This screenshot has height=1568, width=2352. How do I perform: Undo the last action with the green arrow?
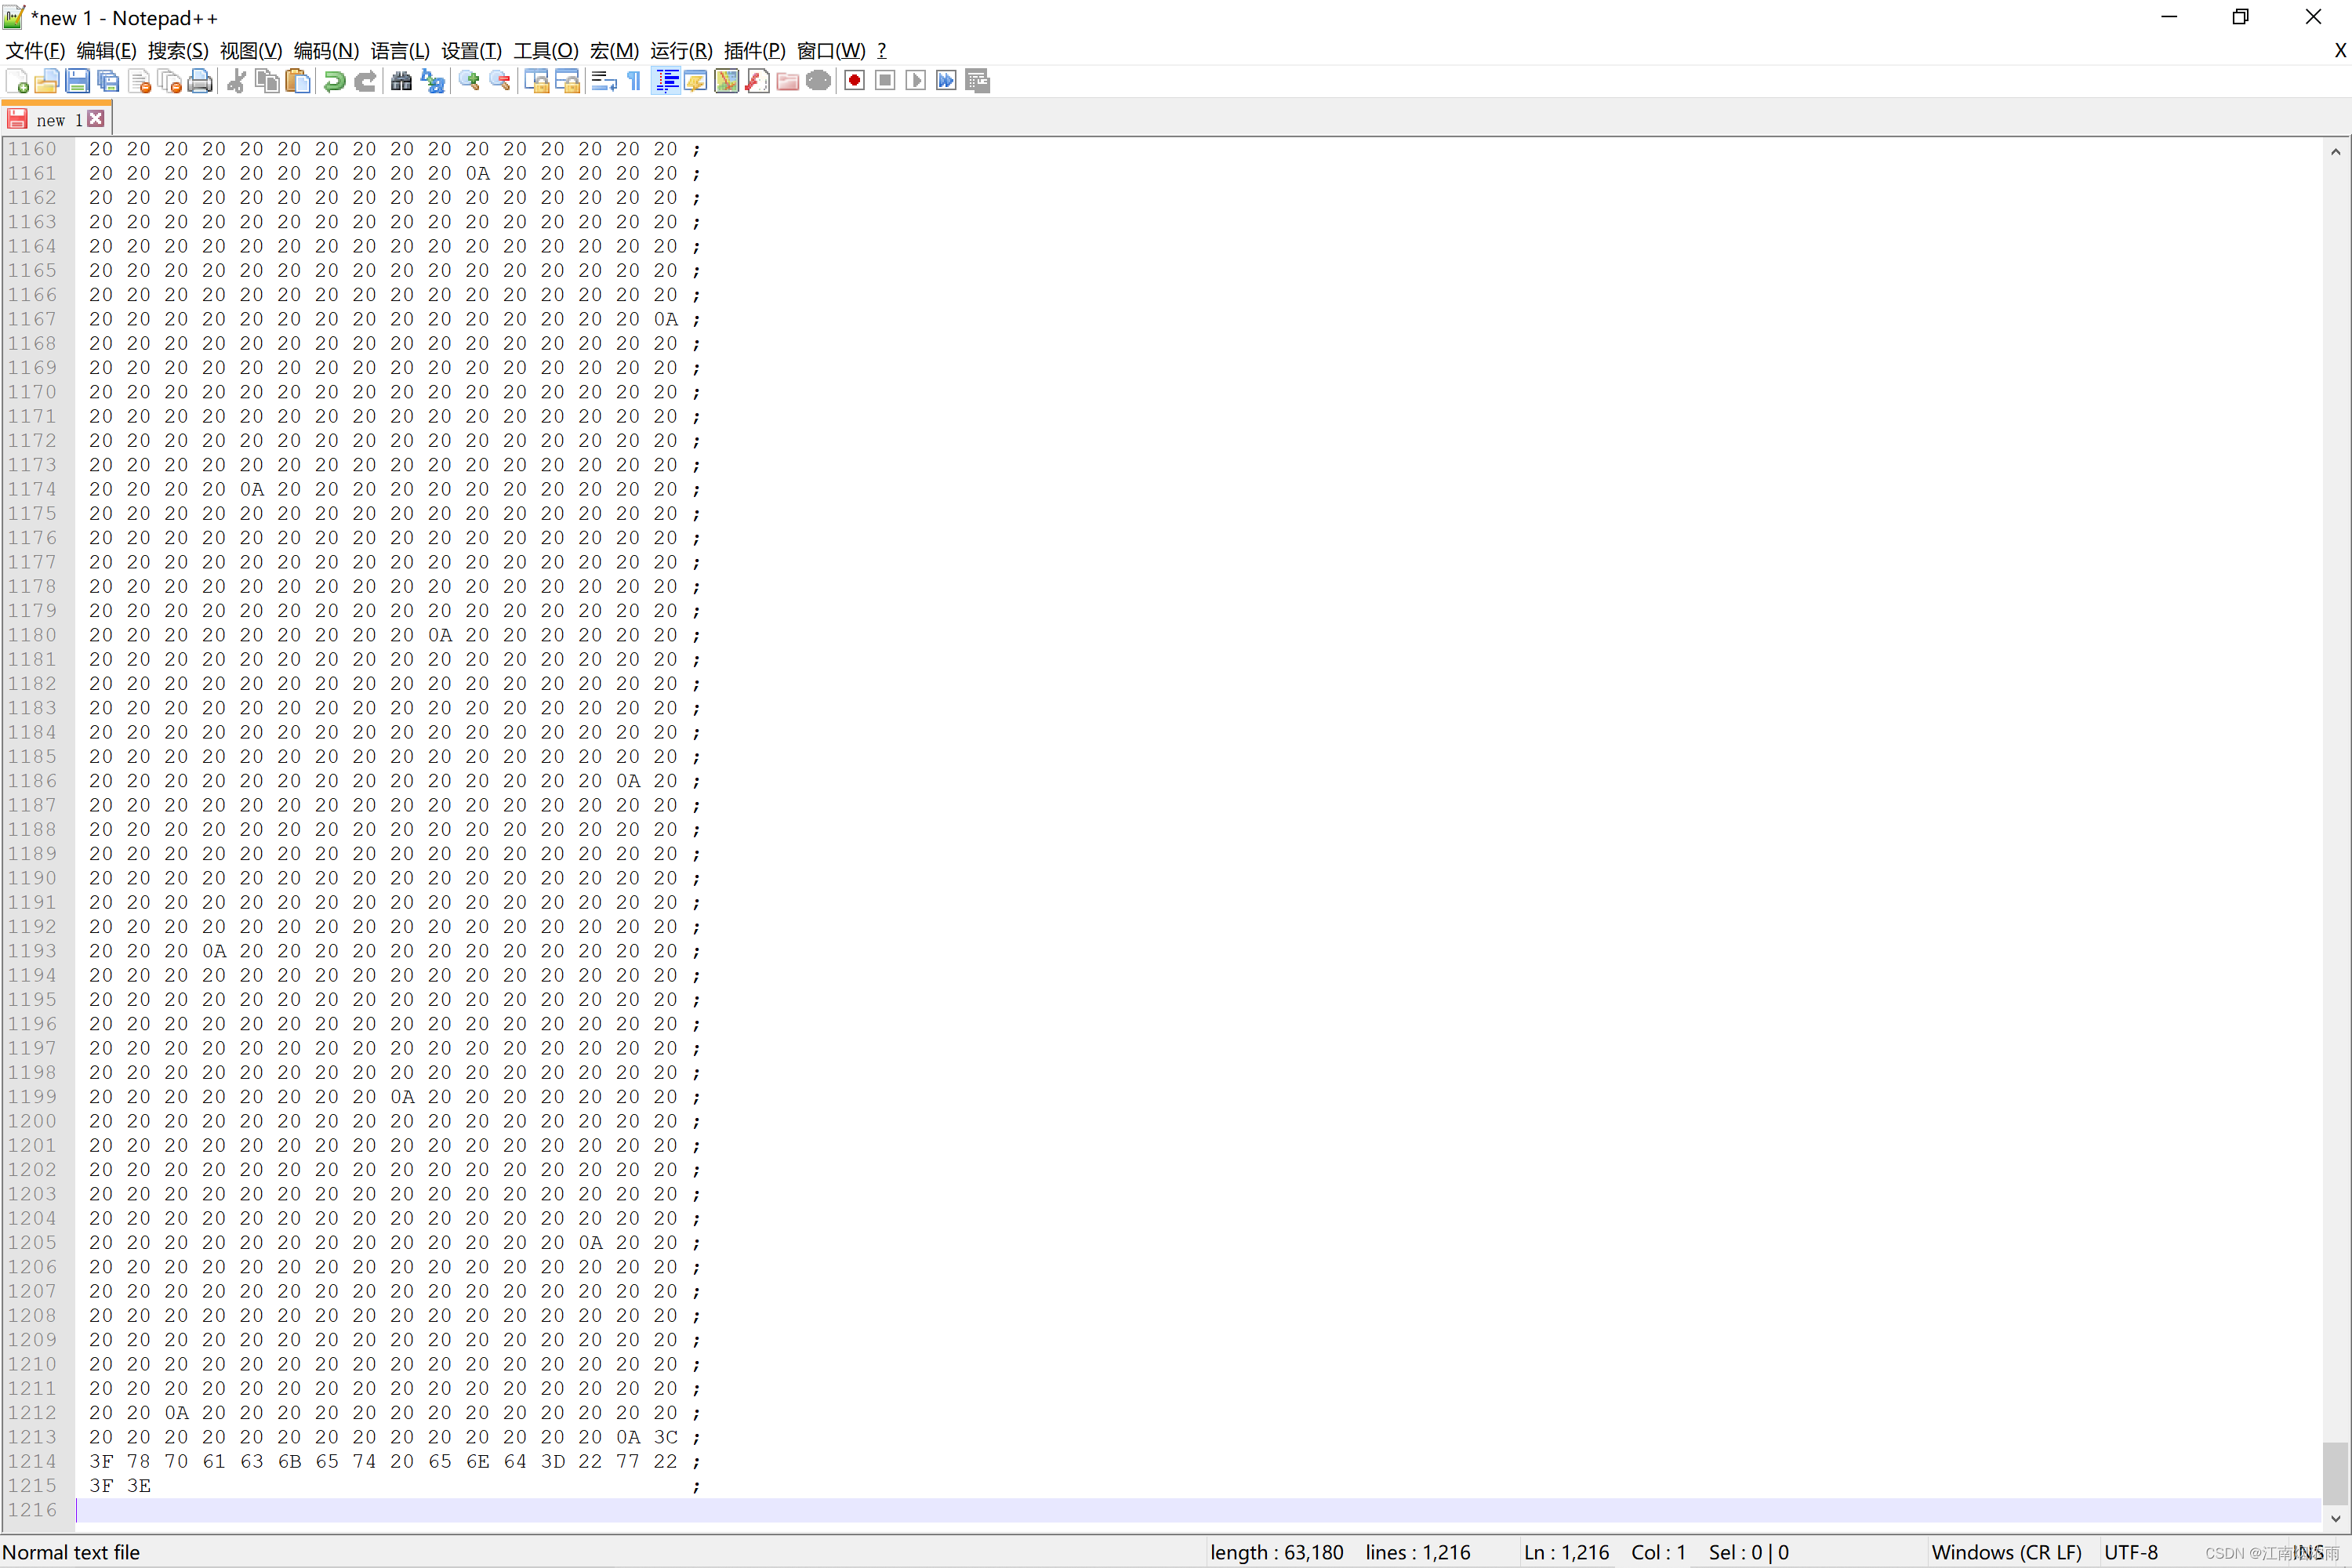click(335, 81)
